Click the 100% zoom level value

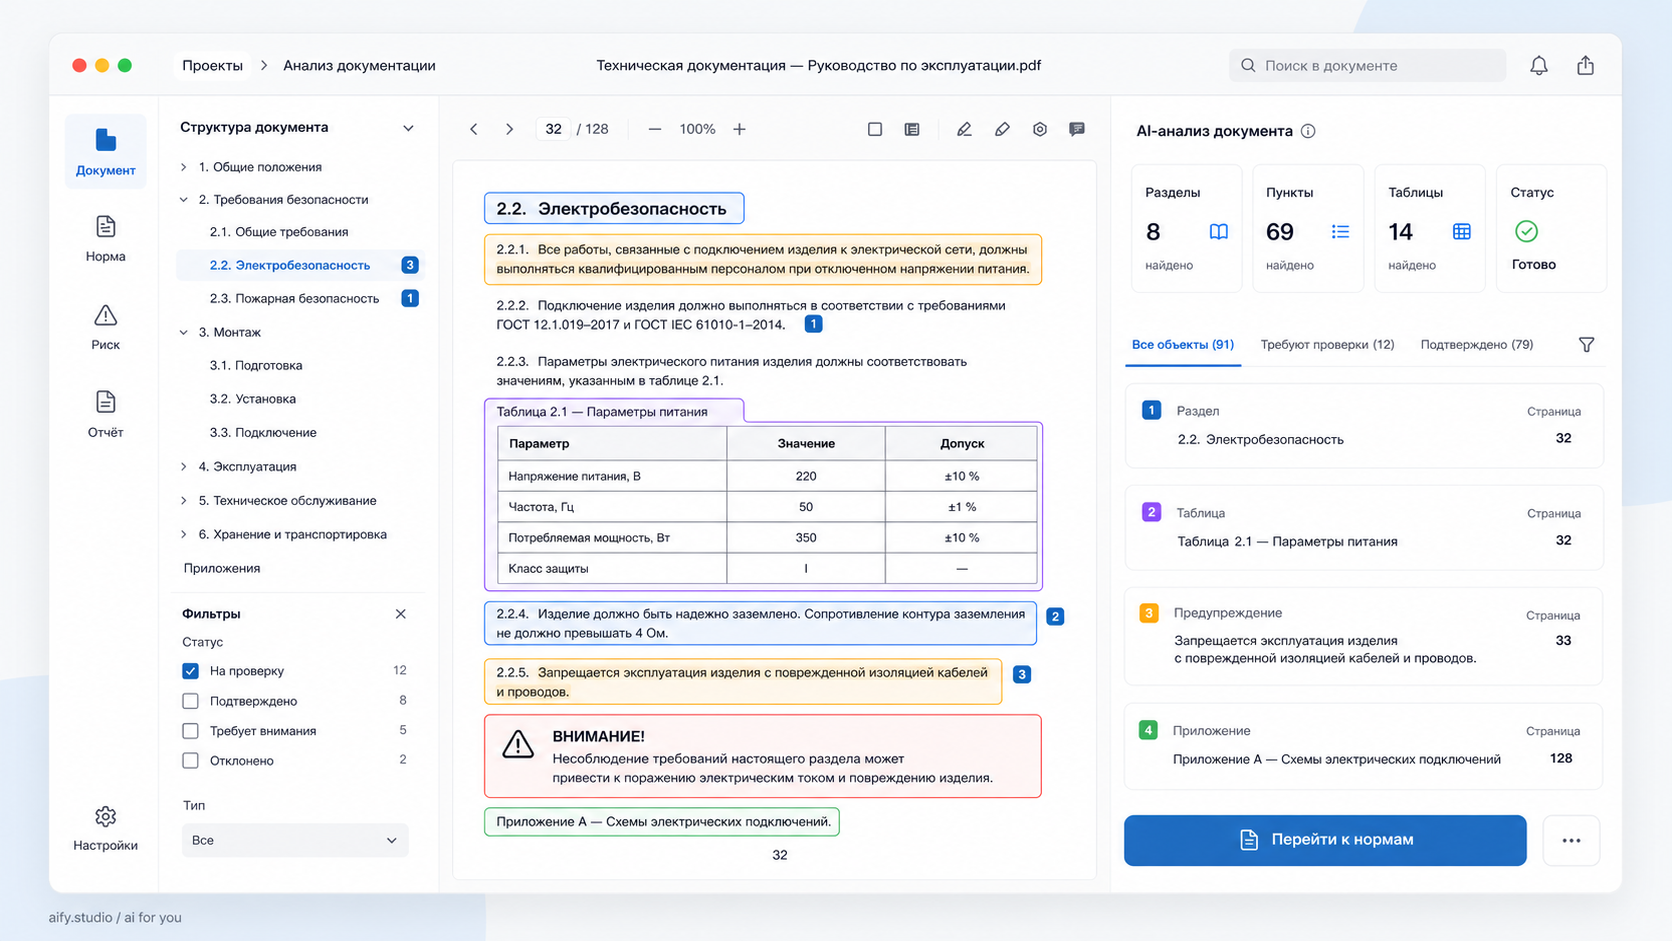(x=697, y=129)
